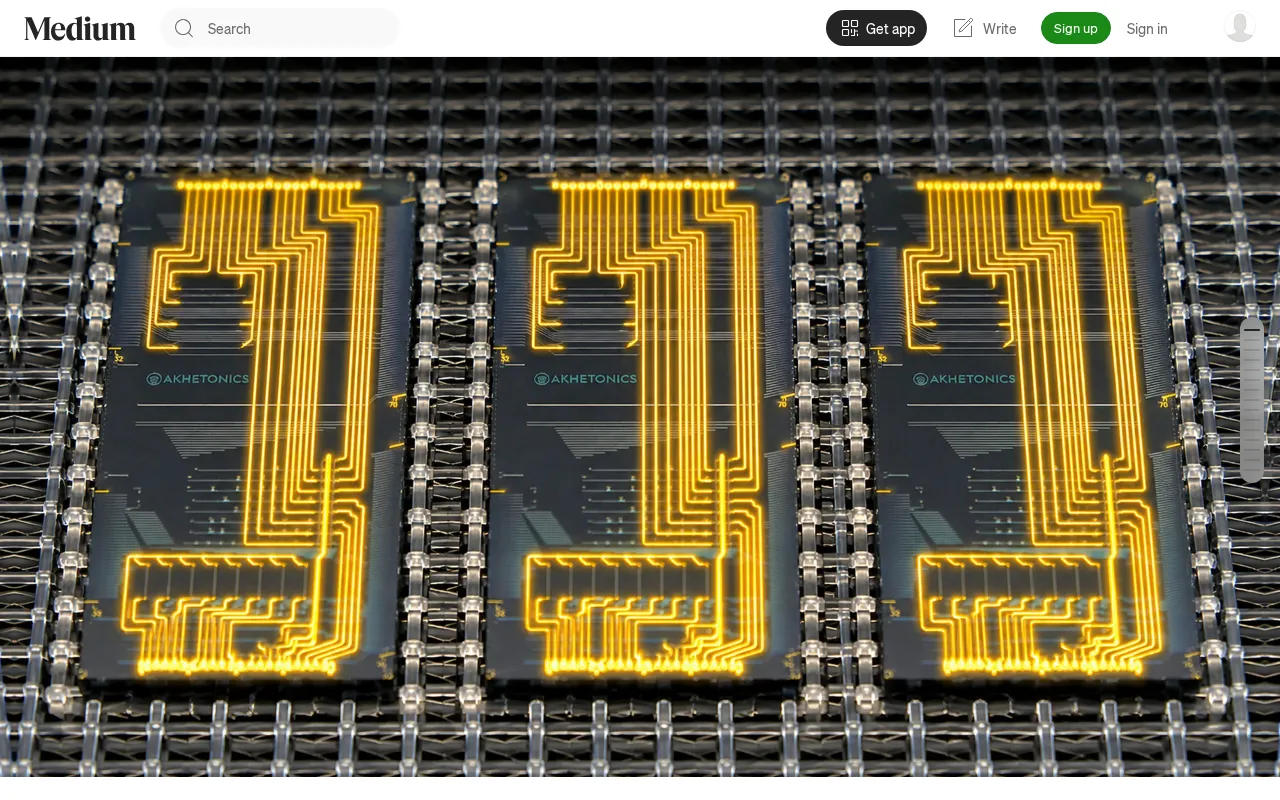The width and height of the screenshot is (1280, 800).
Task: Open the Akhetonics chips hero image
Action: click(x=640, y=417)
